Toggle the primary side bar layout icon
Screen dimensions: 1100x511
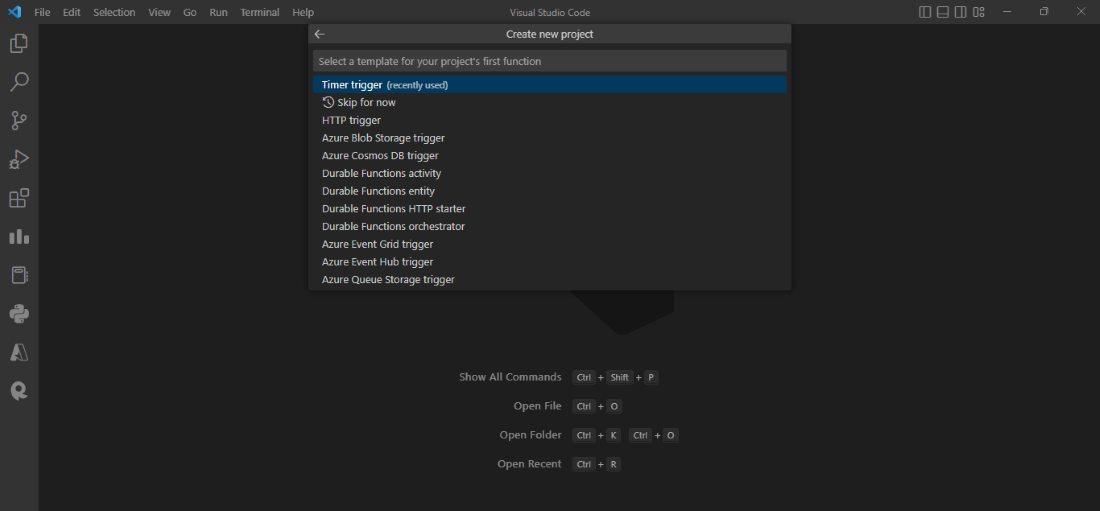point(925,12)
